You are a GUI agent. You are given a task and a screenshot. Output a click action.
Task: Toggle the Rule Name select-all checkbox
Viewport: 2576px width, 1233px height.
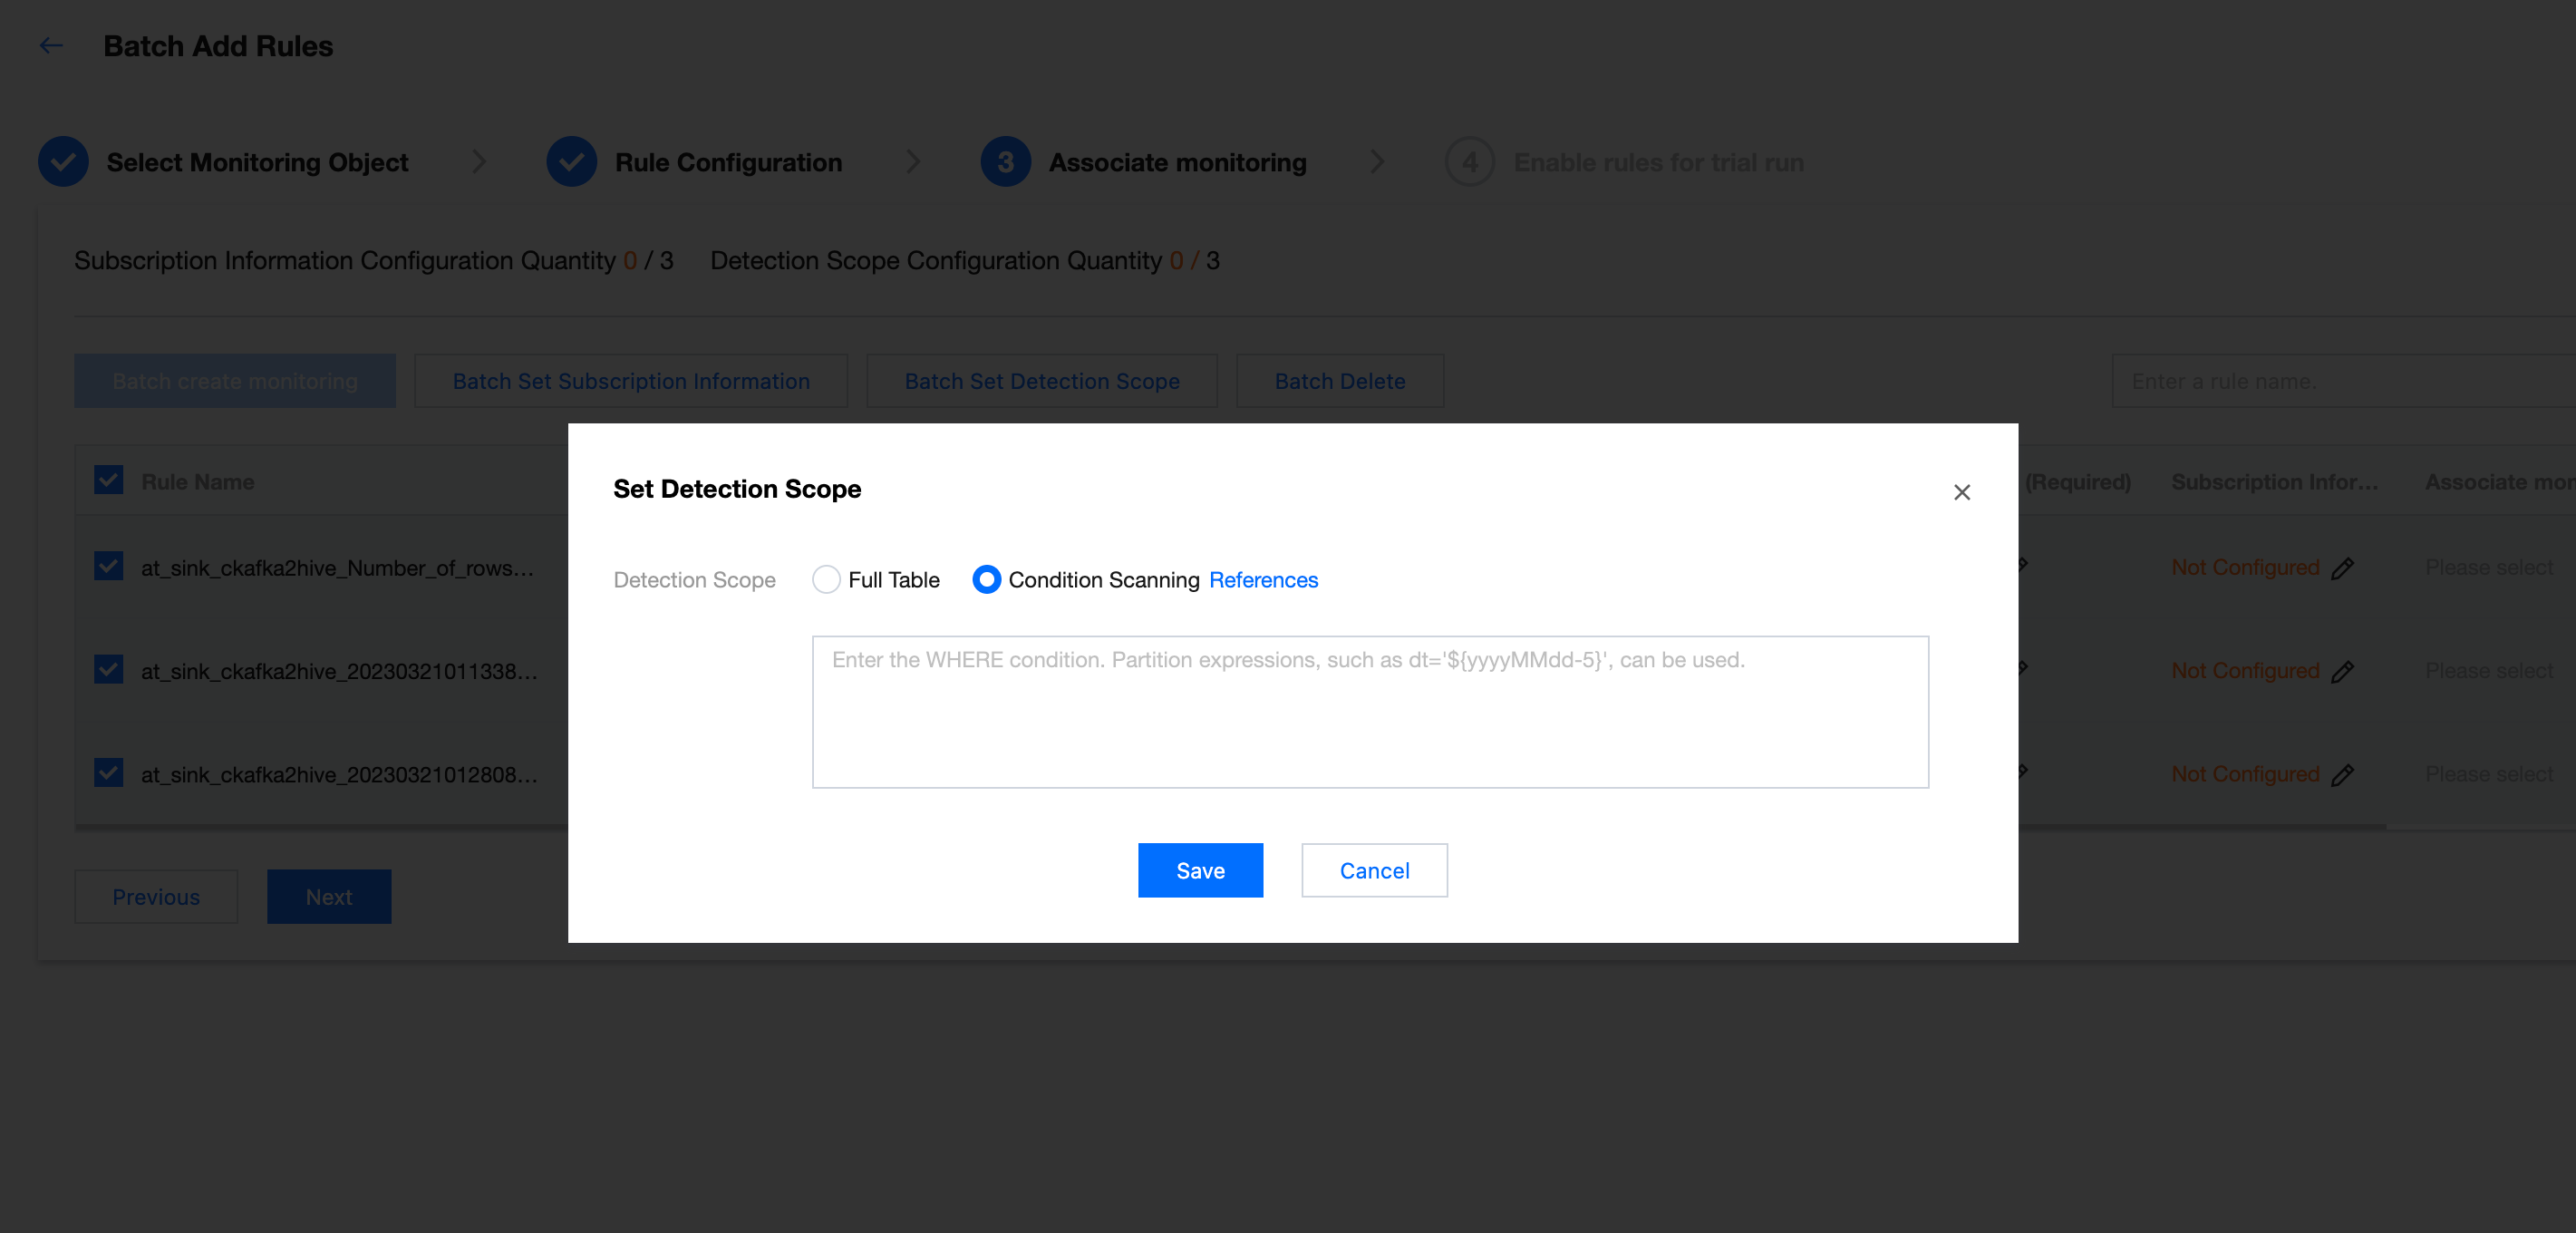click(x=109, y=480)
